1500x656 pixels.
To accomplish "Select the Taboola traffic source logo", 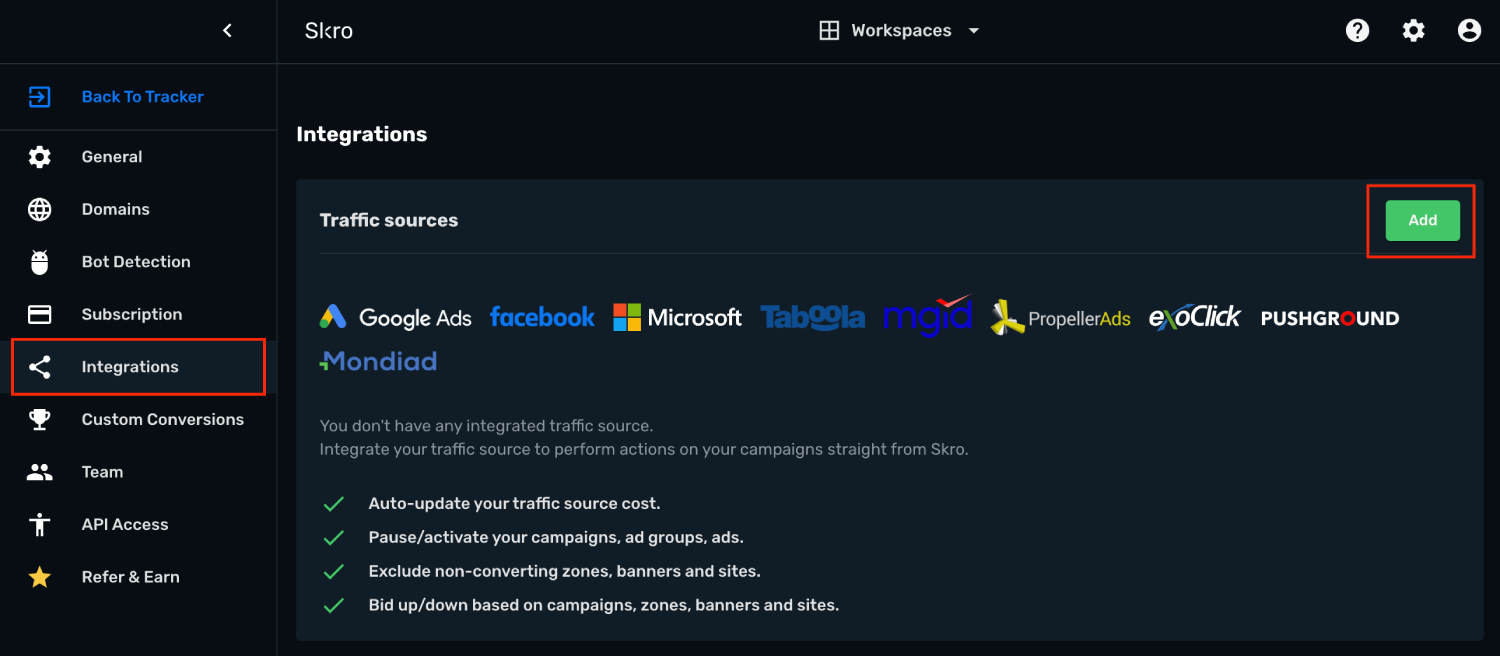I will (812, 317).
